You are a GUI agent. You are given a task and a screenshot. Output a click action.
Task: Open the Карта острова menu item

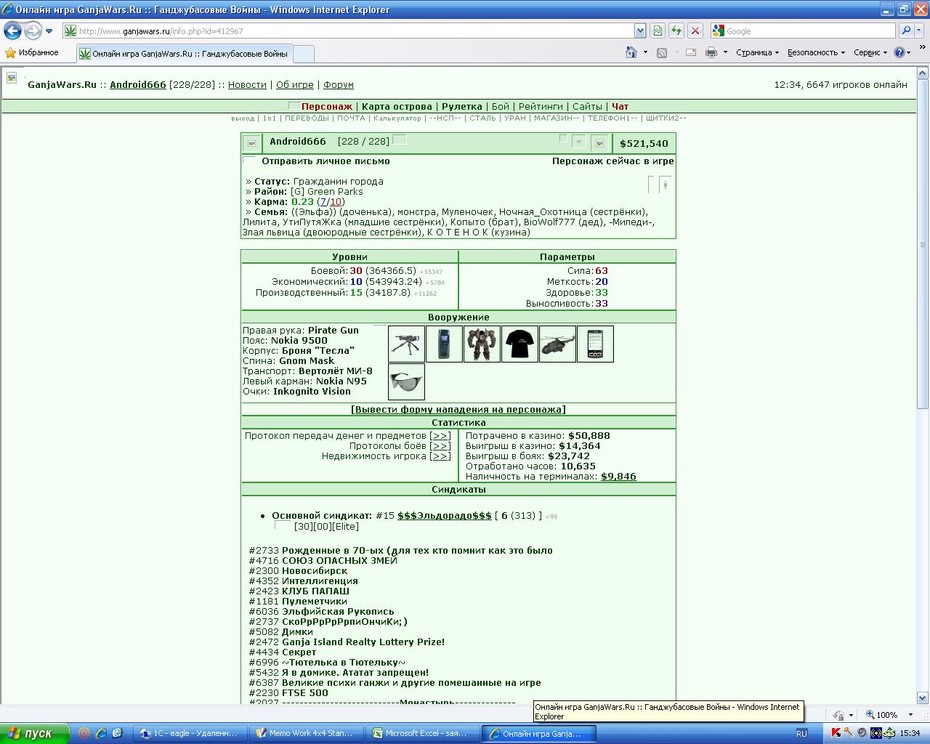(x=397, y=107)
